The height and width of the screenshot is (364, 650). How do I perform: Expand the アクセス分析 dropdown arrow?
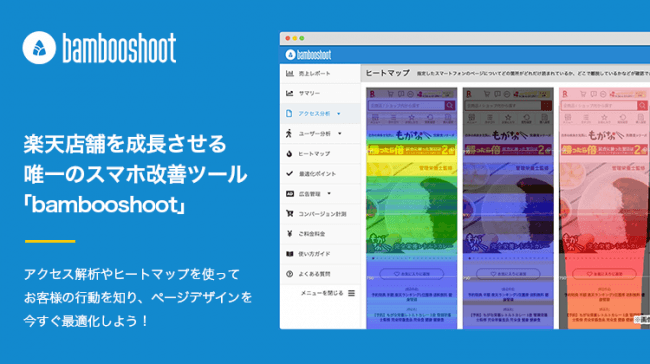[x=339, y=114]
